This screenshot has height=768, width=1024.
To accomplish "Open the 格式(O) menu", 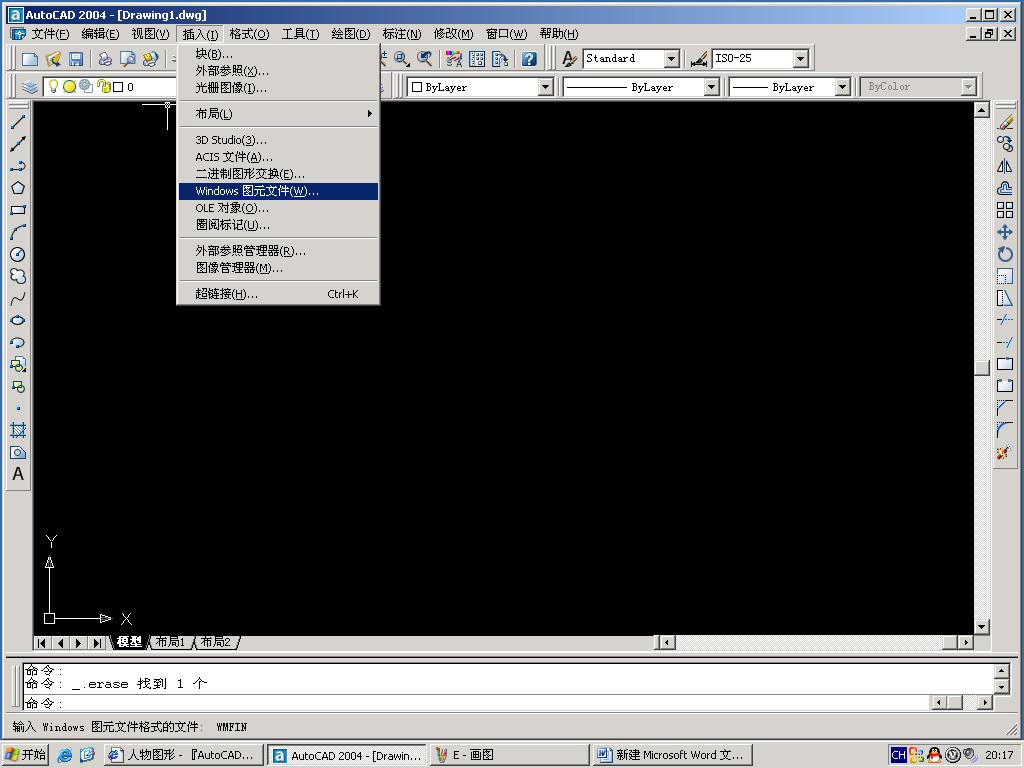I will [249, 34].
